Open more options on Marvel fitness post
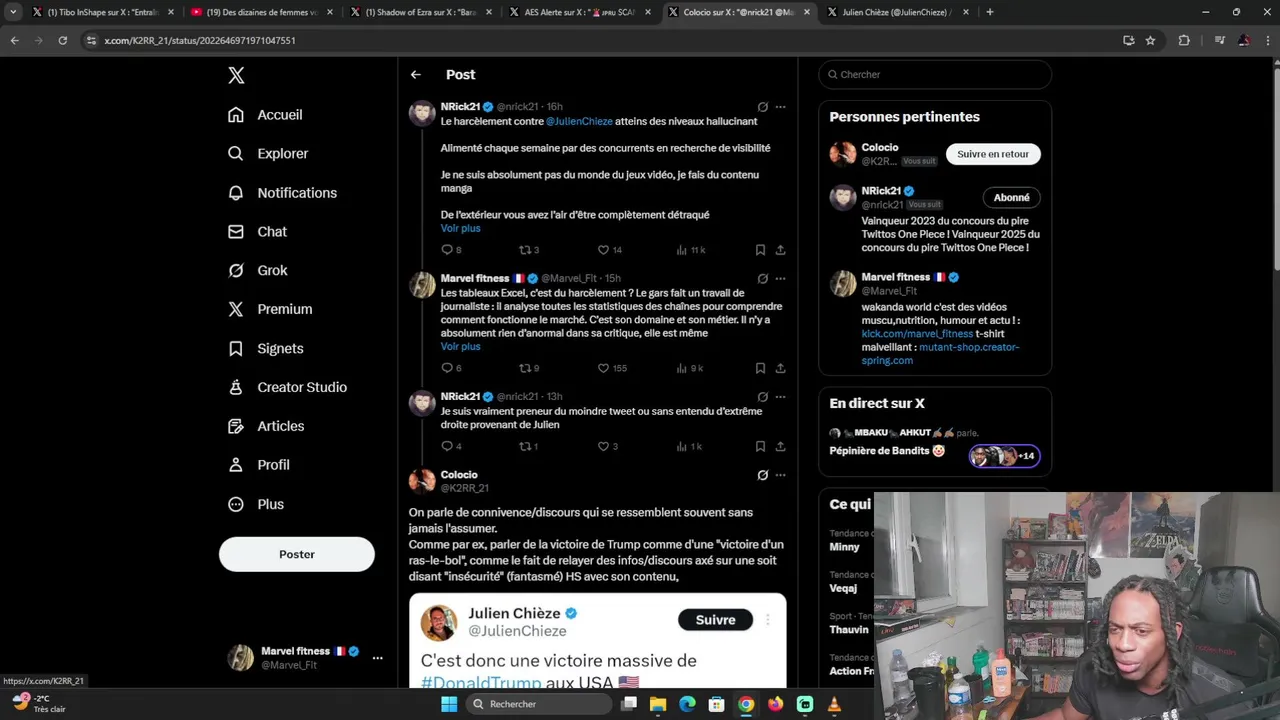The image size is (1280, 720). pyautogui.click(x=780, y=278)
